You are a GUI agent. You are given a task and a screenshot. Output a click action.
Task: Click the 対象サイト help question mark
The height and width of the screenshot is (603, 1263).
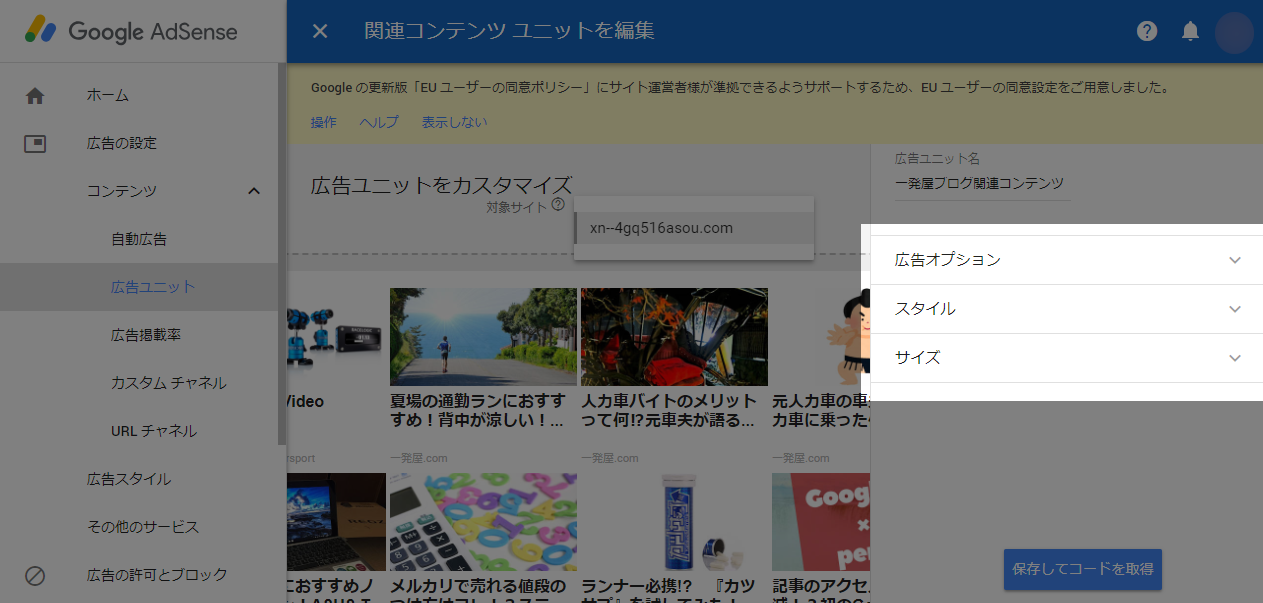(x=557, y=204)
